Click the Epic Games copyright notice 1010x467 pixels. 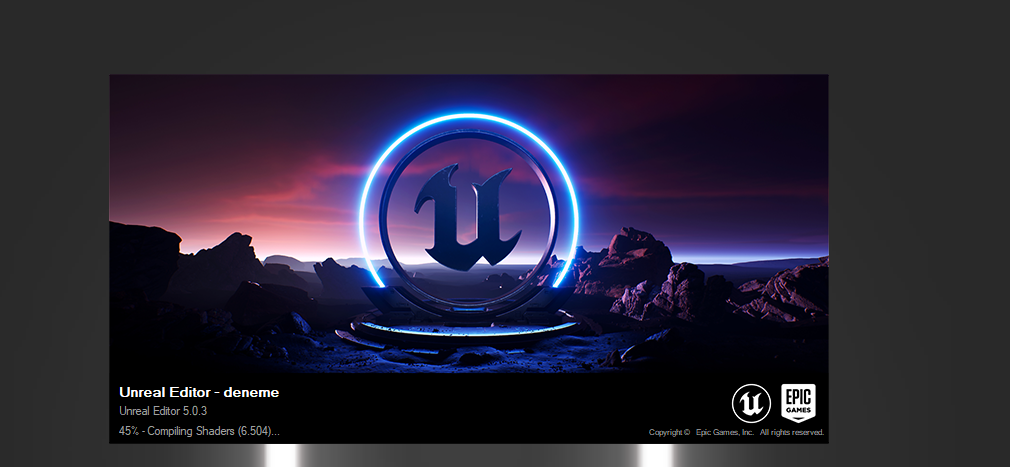coord(736,432)
